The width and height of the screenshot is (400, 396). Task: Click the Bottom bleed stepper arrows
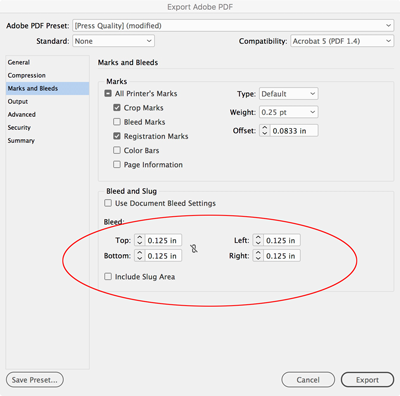pyautogui.click(x=140, y=256)
